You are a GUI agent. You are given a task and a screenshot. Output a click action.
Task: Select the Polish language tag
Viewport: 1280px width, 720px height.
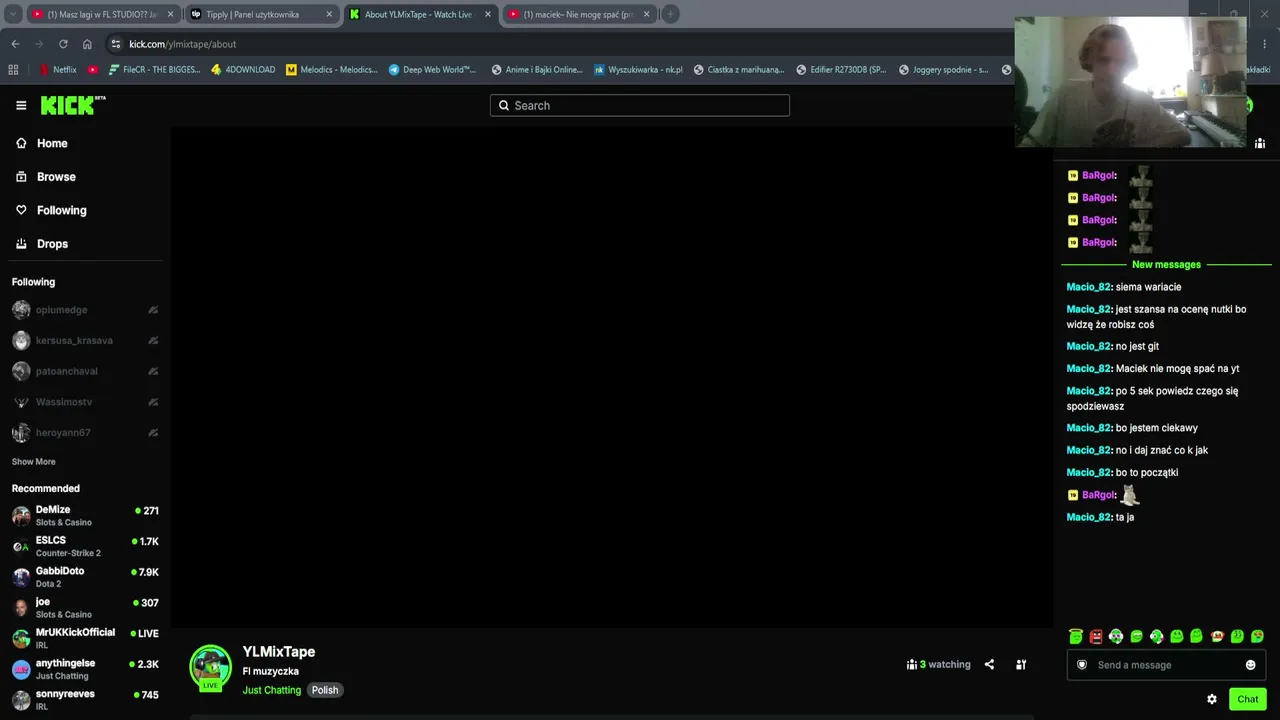click(x=325, y=690)
